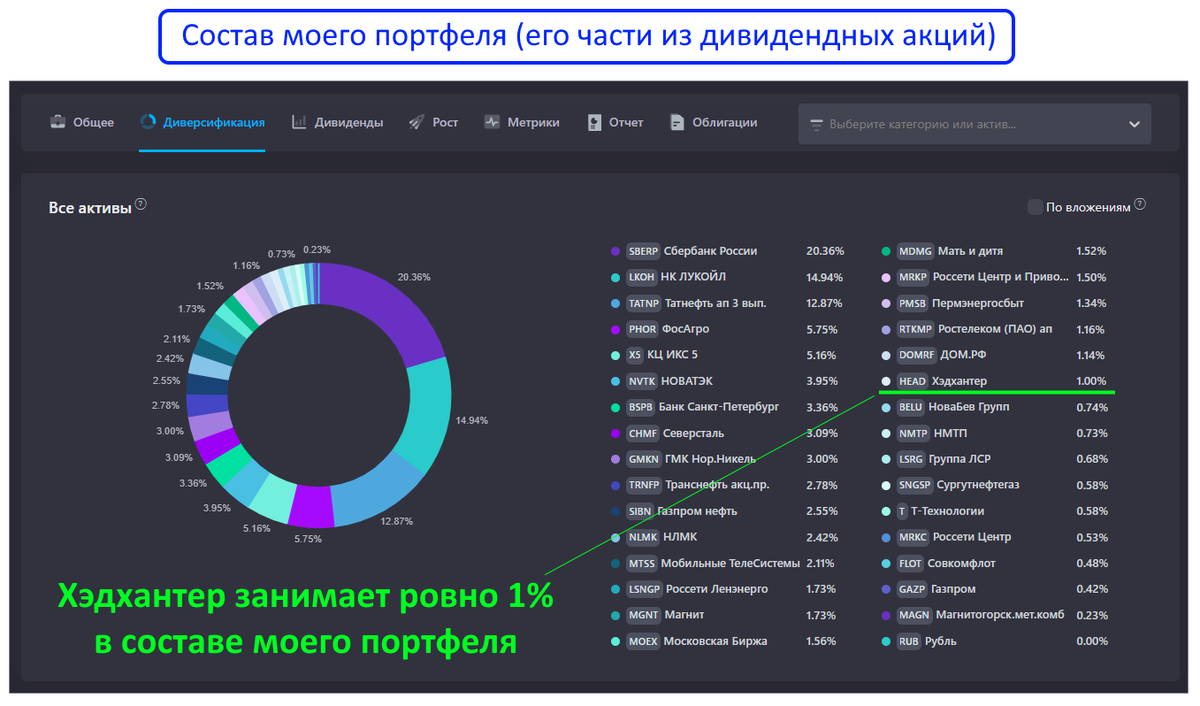Click the Магнитогорск.мет.комб name
This screenshot has width=1200, height=706.
(1000, 615)
